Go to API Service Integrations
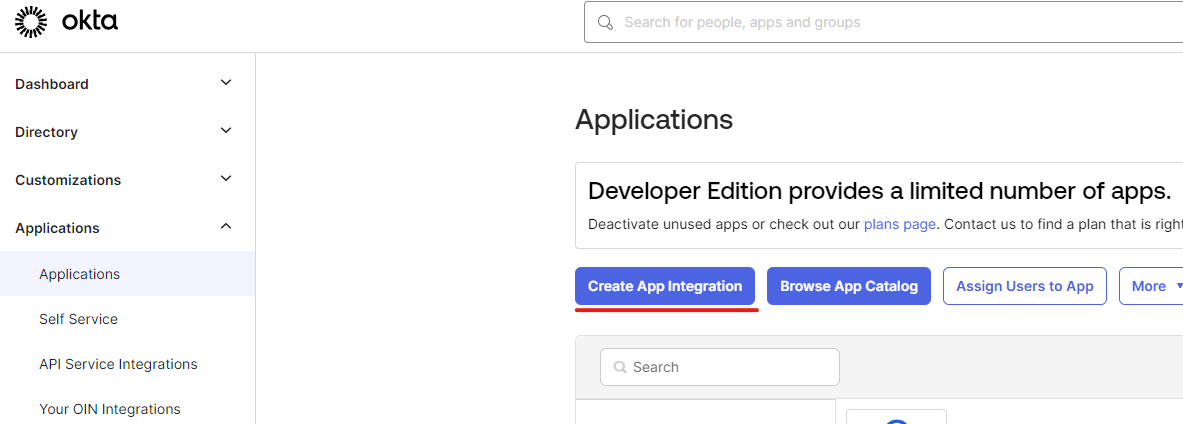Image resolution: width=1183 pixels, height=424 pixels. click(x=118, y=364)
